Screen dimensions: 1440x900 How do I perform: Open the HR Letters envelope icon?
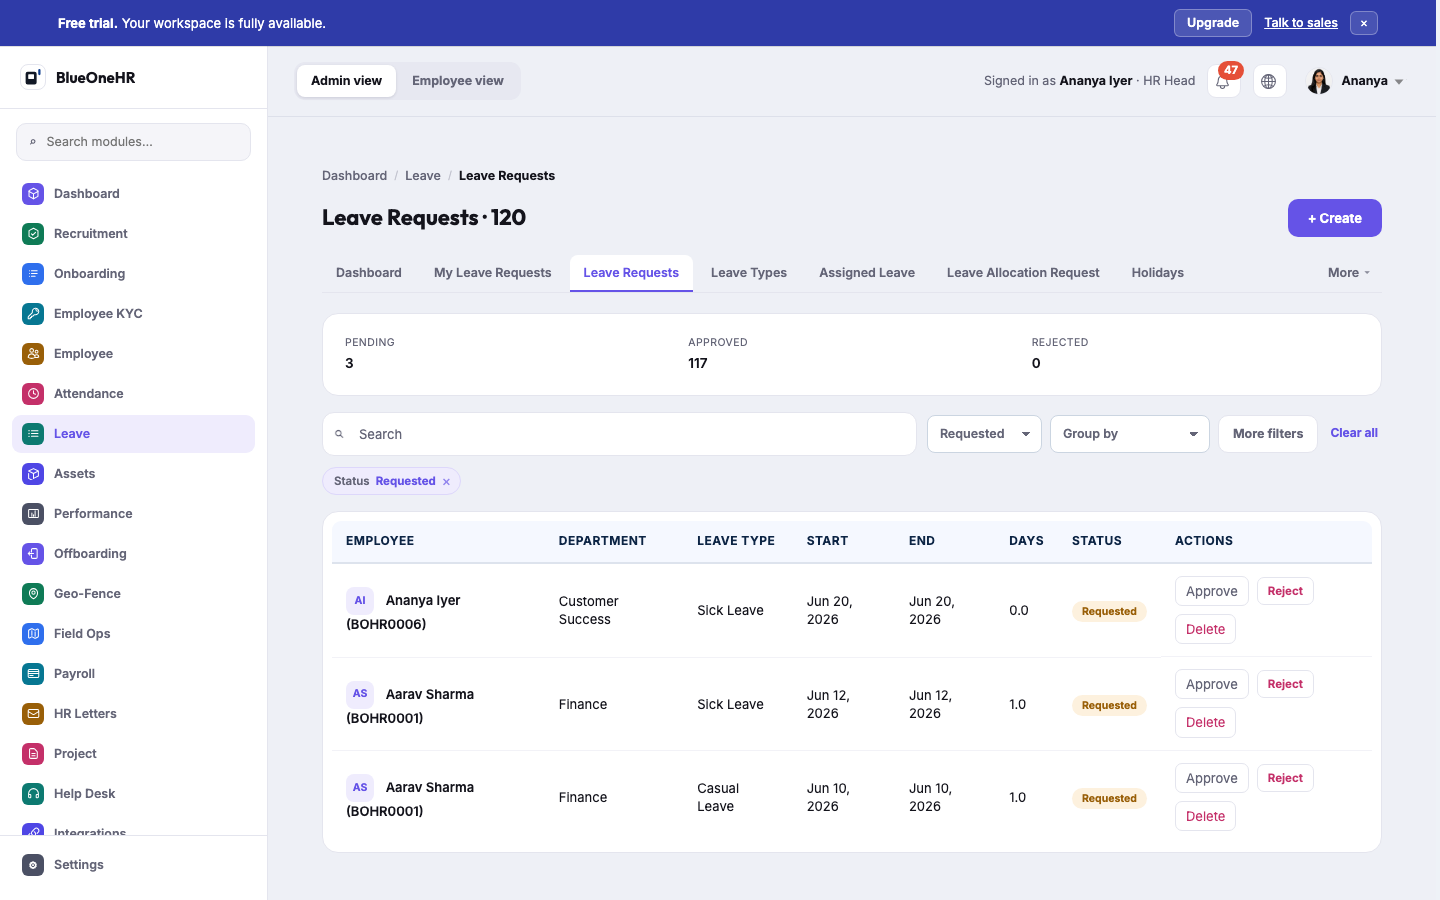coord(33,713)
